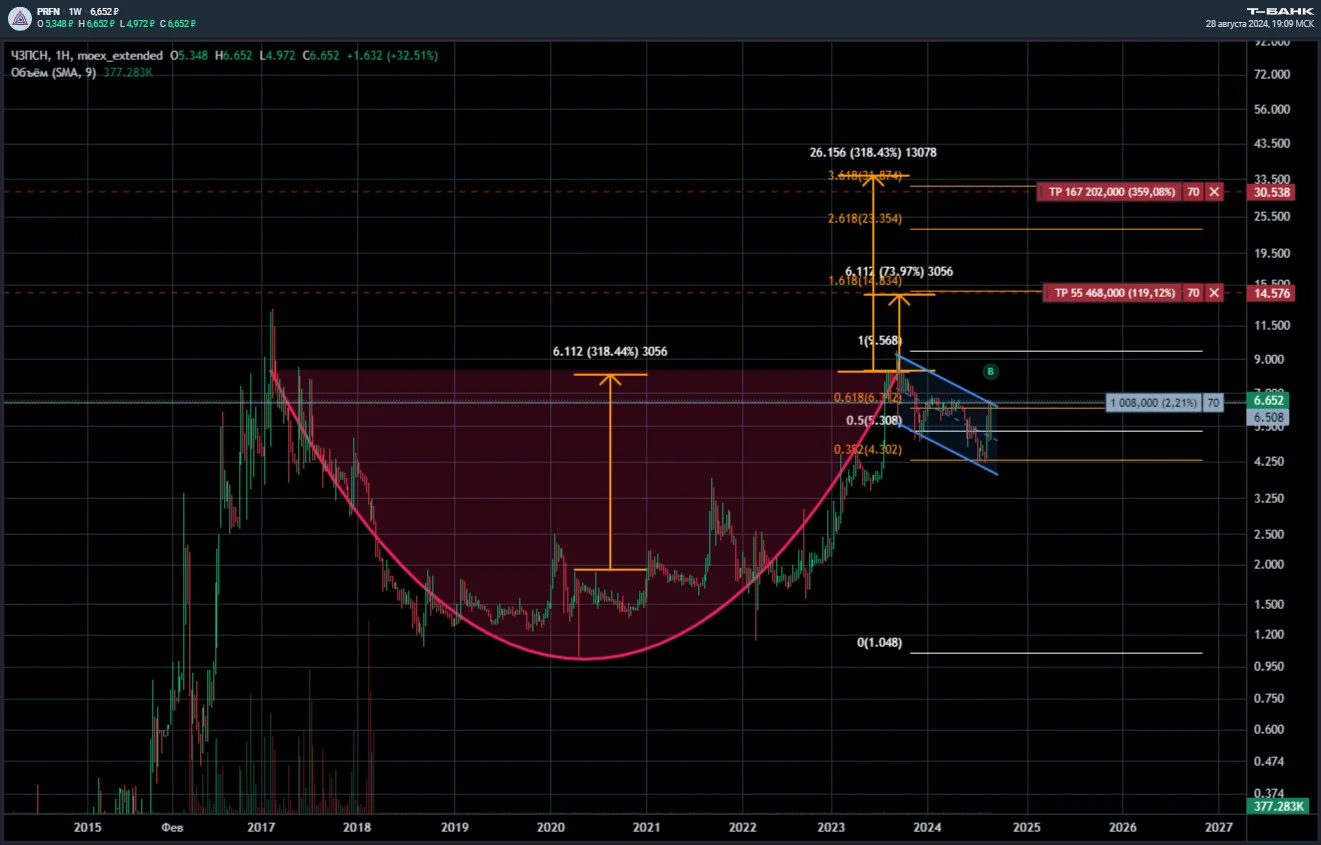Viewport: 1321px width, 845px height.
Task: Click the PRFN company logo icon
Action: [x=19, y=17]
